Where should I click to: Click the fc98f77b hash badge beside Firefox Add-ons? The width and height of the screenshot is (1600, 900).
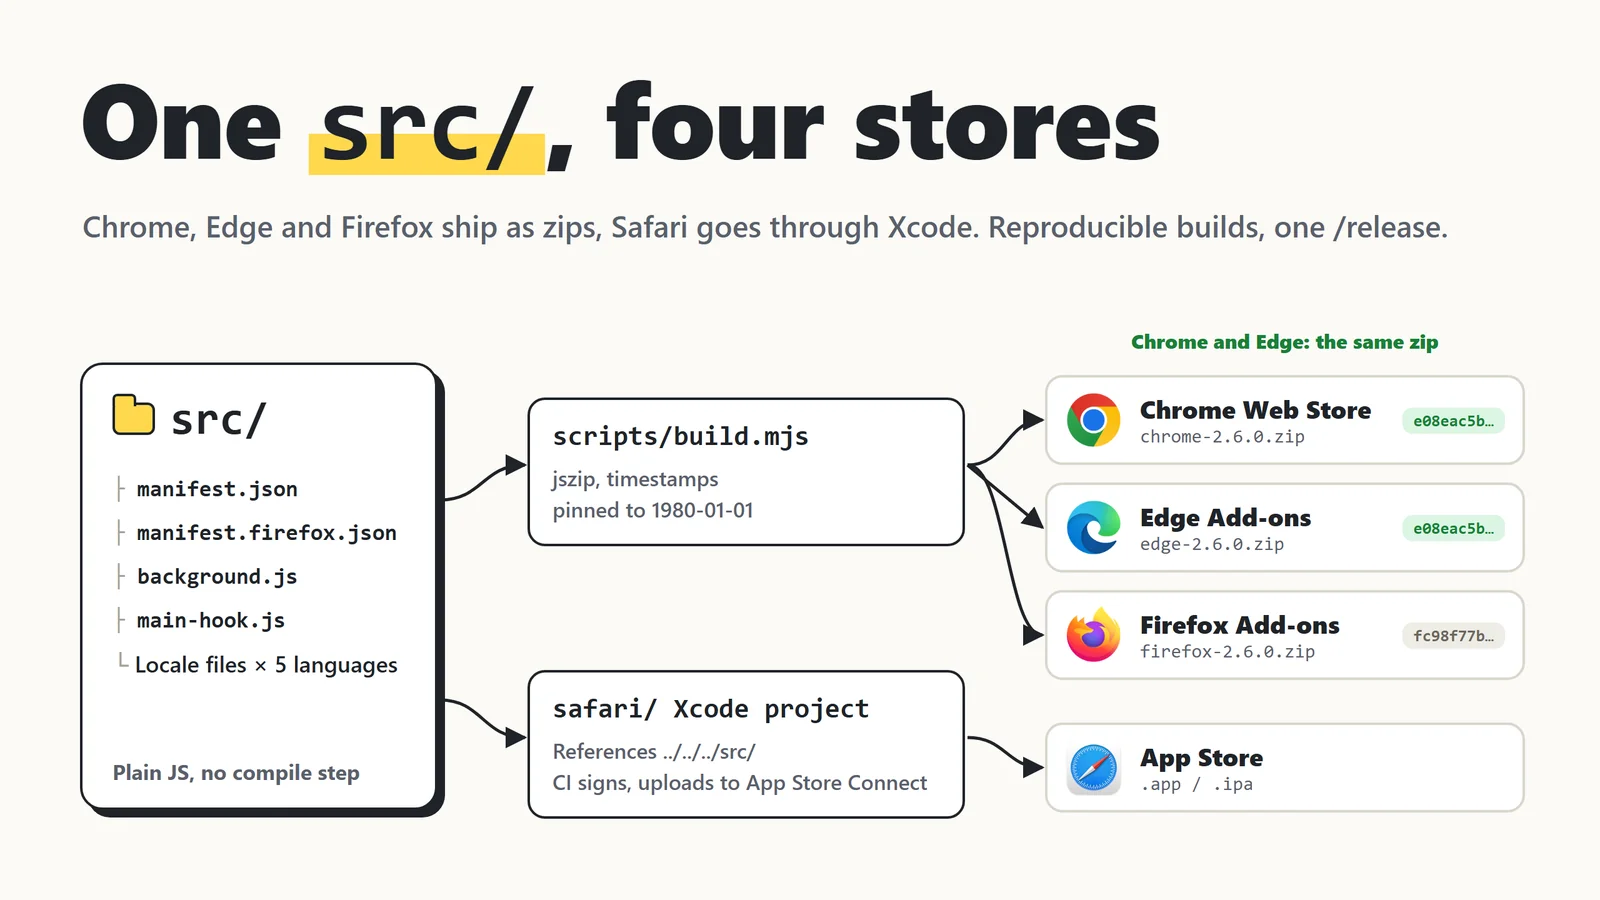[x=1453, y=636]
